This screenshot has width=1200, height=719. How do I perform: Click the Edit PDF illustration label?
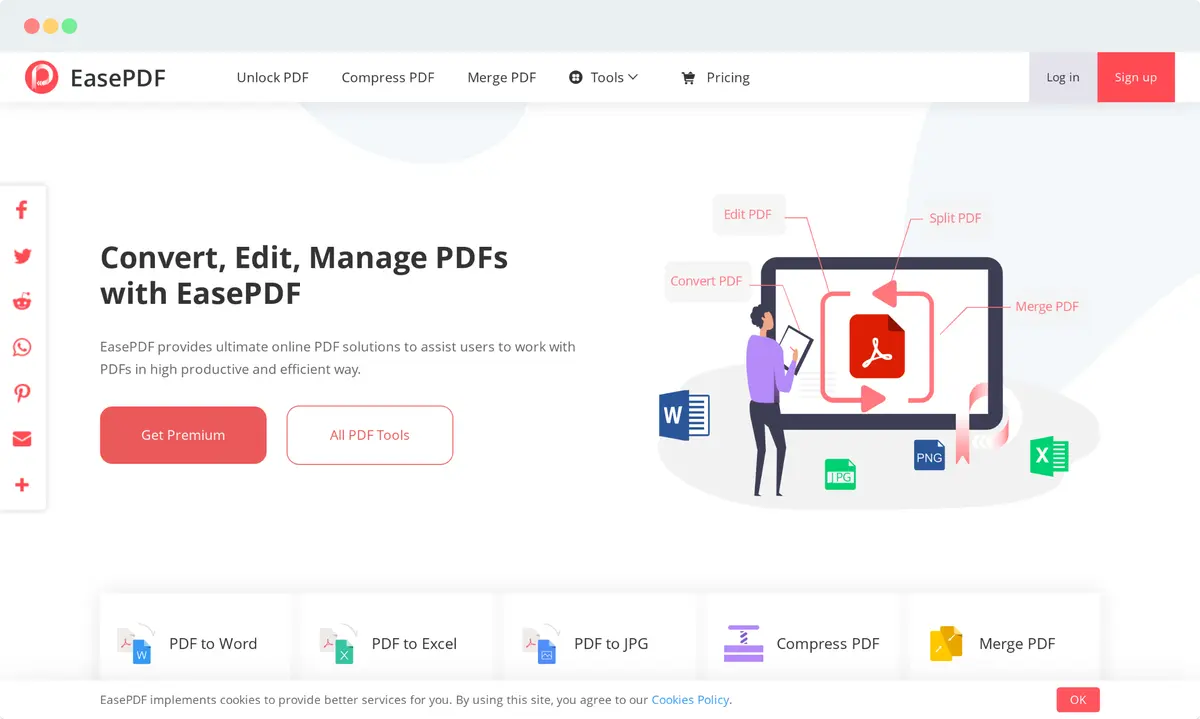[x=748, y=214]
